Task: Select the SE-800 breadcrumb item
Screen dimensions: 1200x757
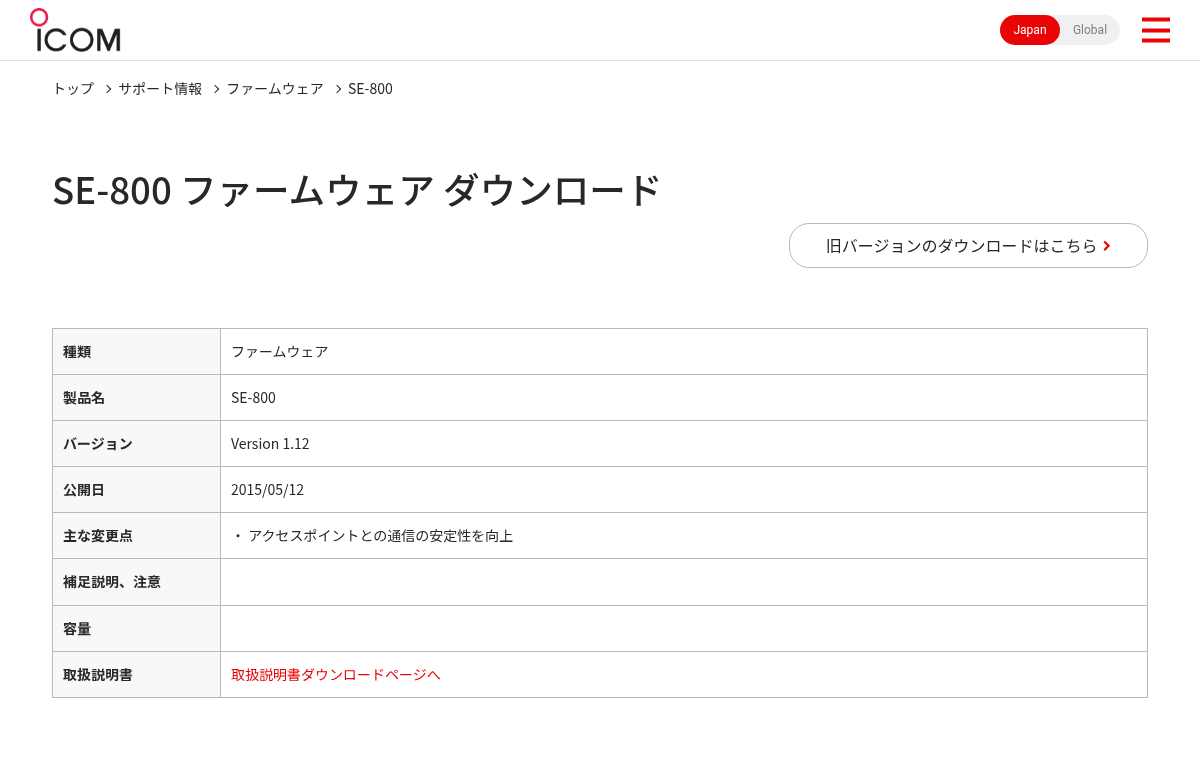Action: pyautogui.click(x=370, y=88)
